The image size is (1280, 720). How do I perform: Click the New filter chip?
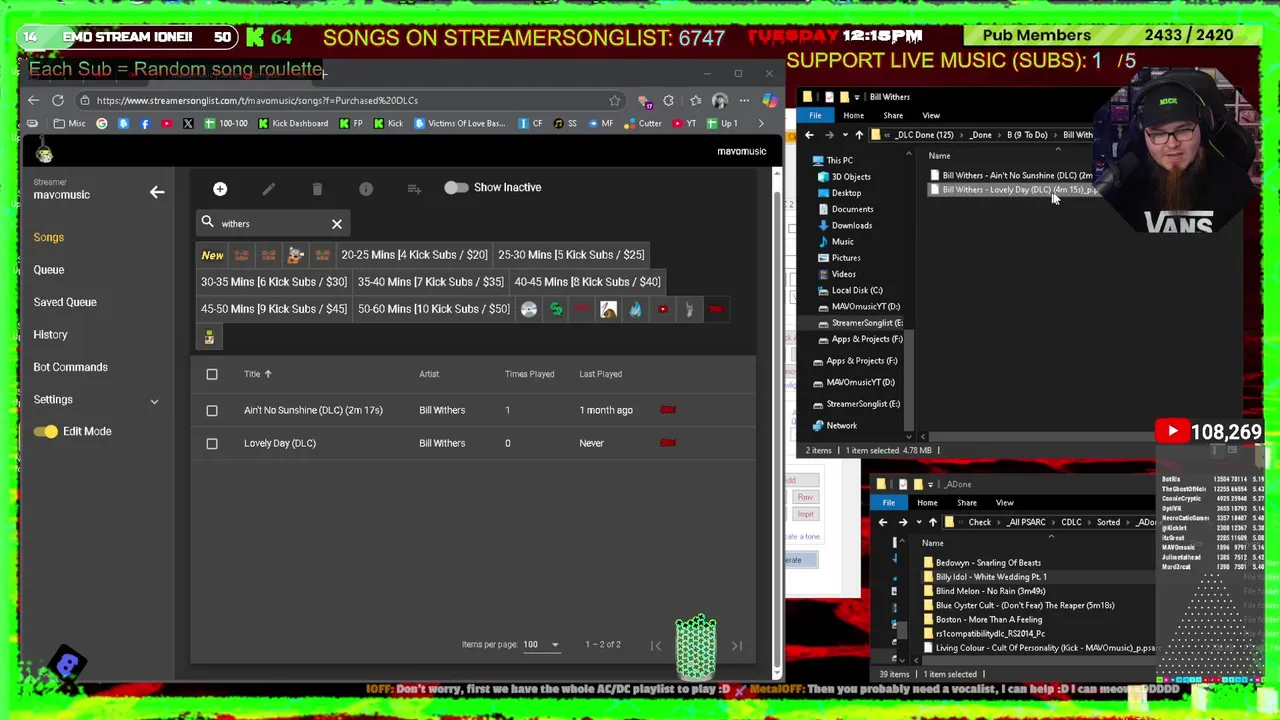[212, 255]
